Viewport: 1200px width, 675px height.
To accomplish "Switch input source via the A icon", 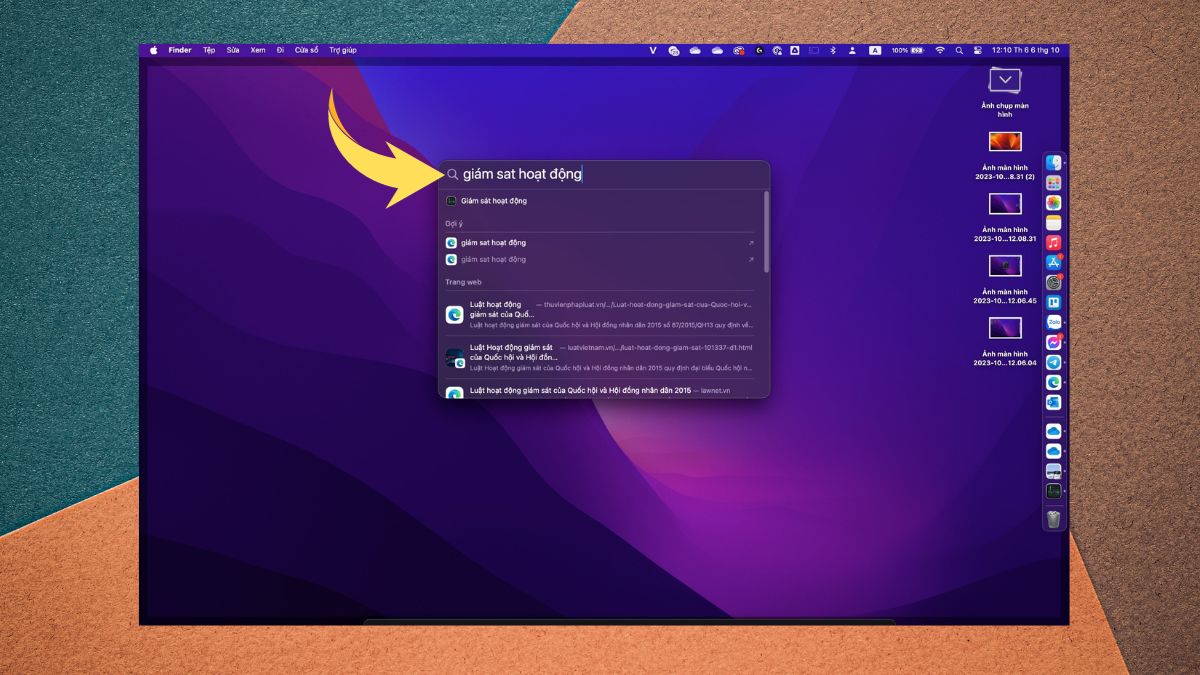I will click(x=875, y=50).
